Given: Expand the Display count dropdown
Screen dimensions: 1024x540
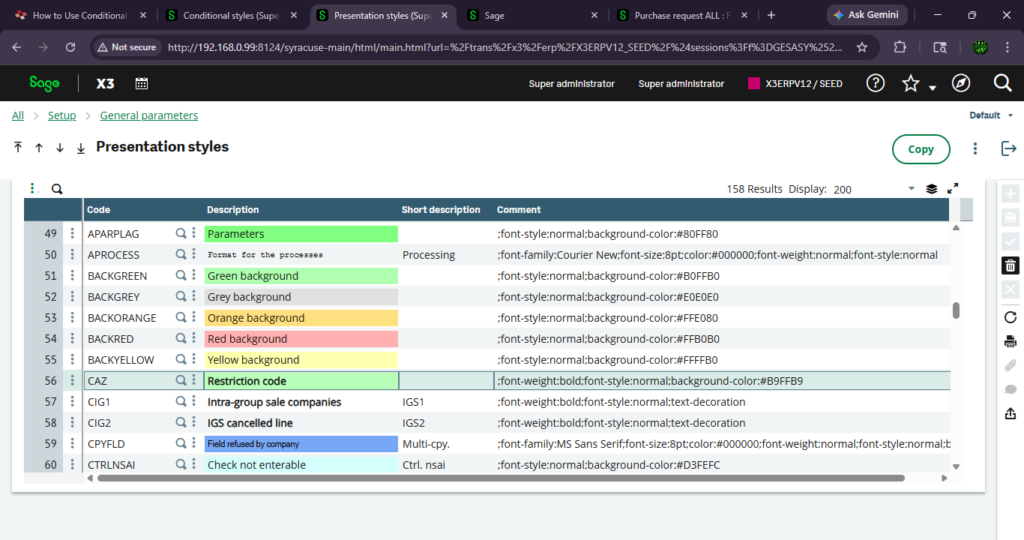Looking at the screenshot, I should pos(911,189).
